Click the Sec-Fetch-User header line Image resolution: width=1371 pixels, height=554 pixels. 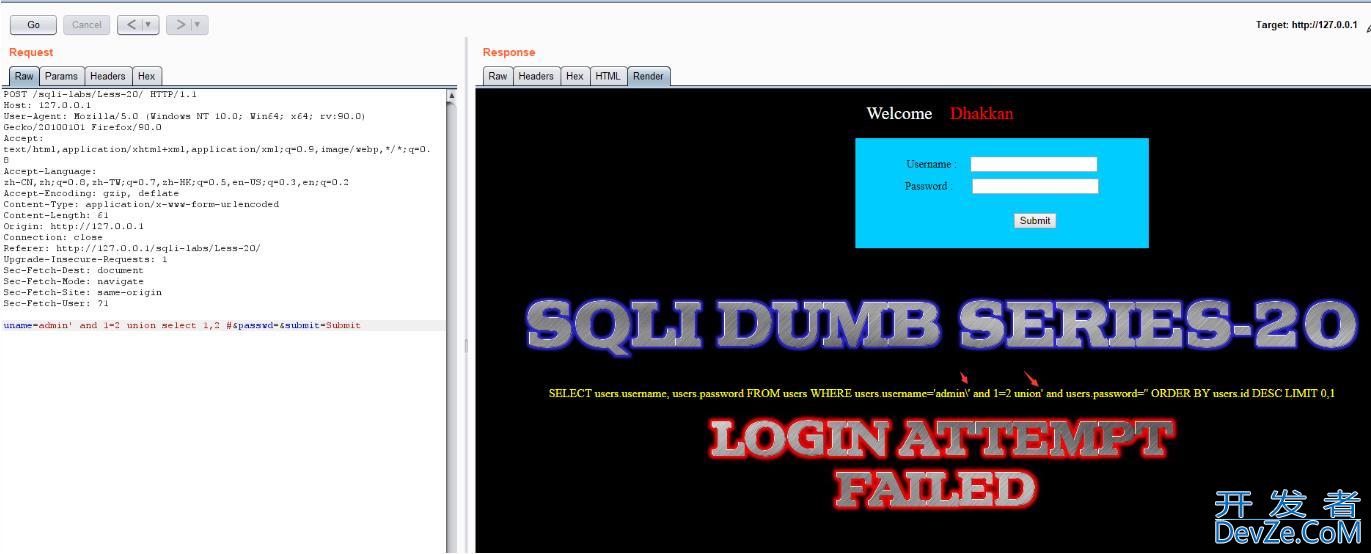click(56, 303)
